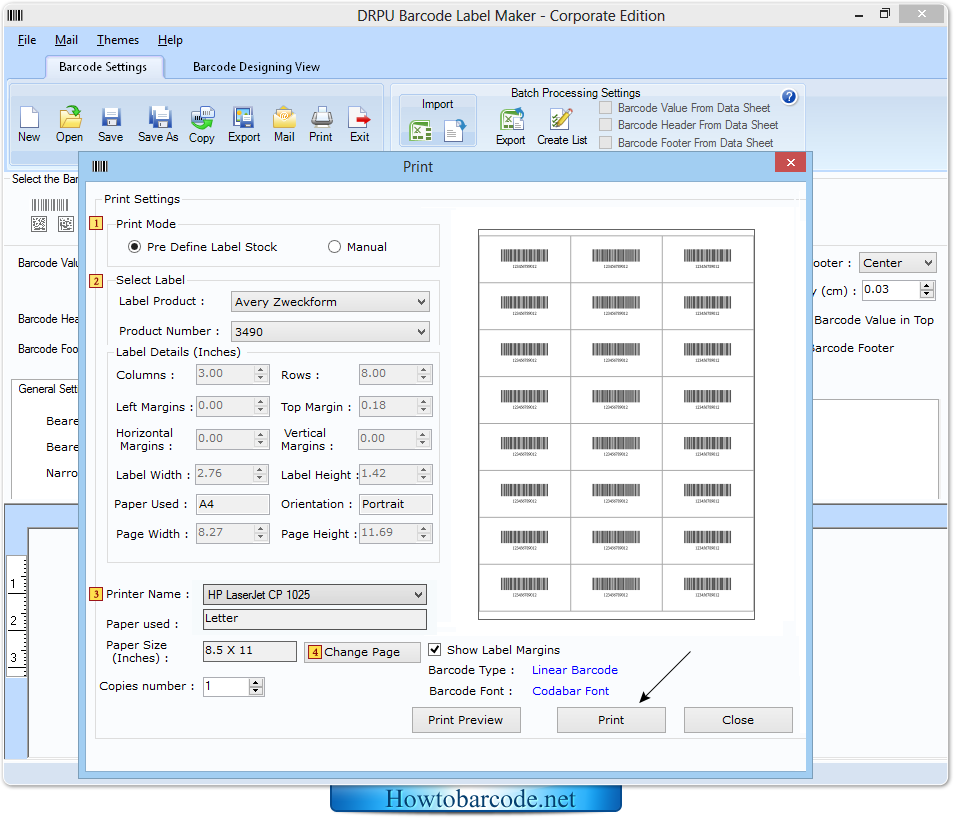The width and height of the screenshot is (954, 818).
Task: Open the Product Number dropdown
Action: 330,332
